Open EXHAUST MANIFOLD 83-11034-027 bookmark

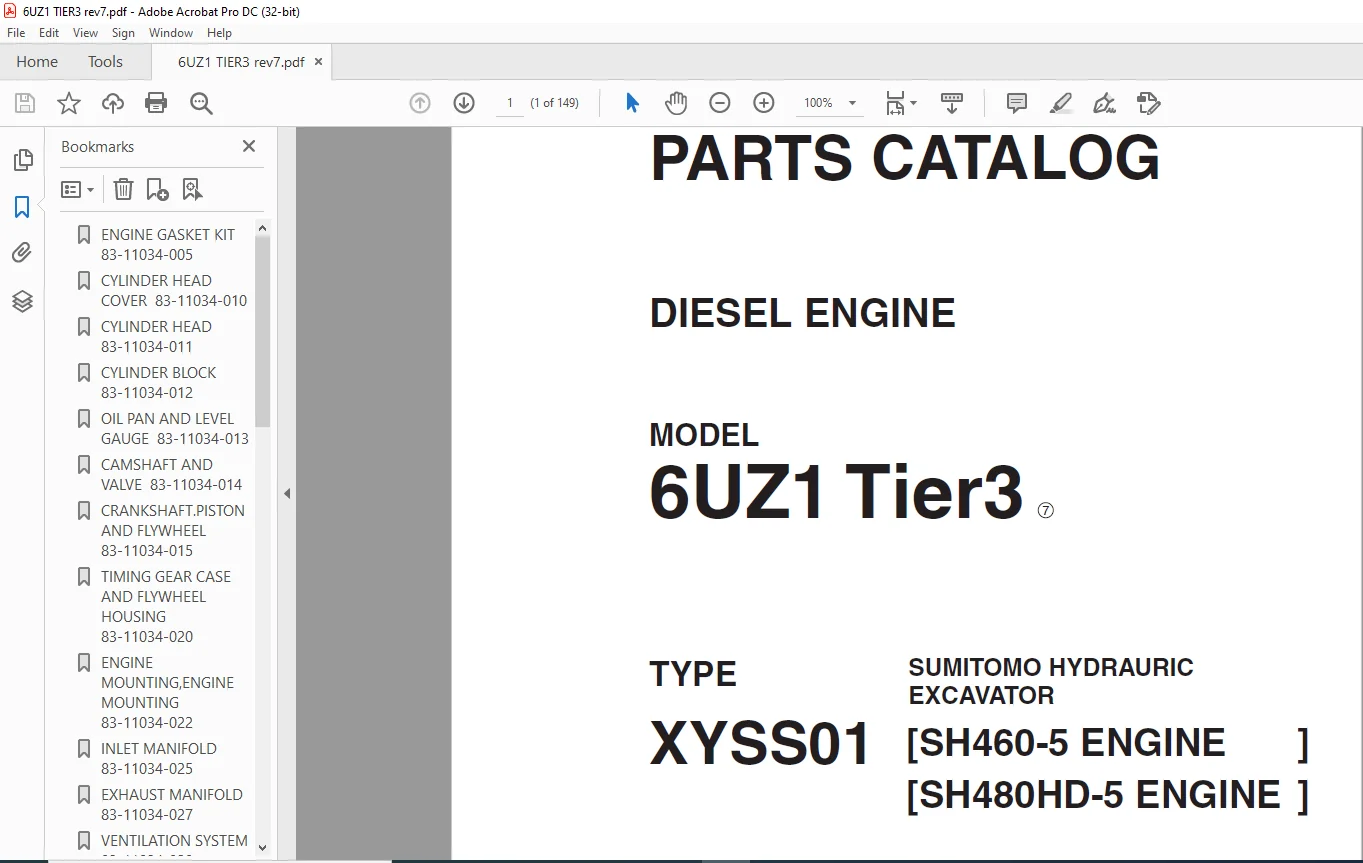172,804
